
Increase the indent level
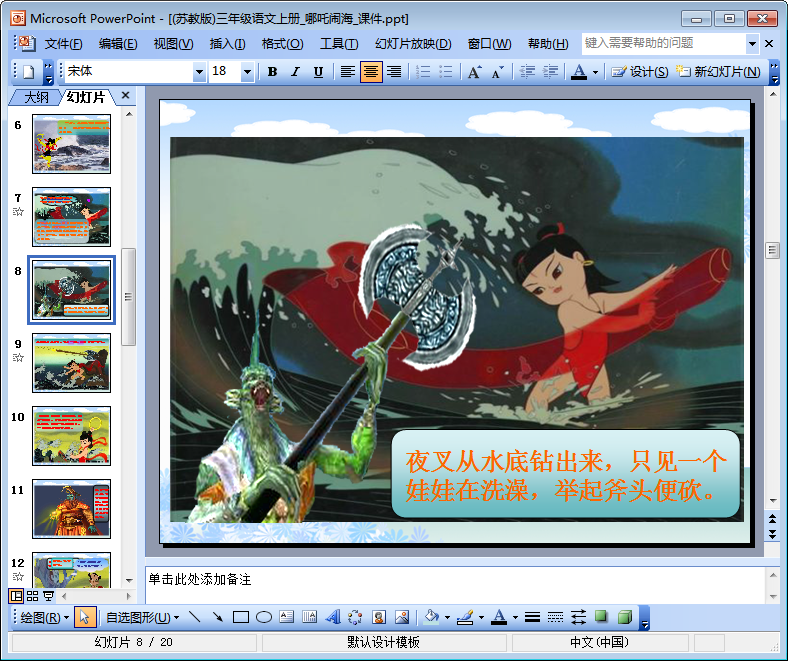pos(550,72)
